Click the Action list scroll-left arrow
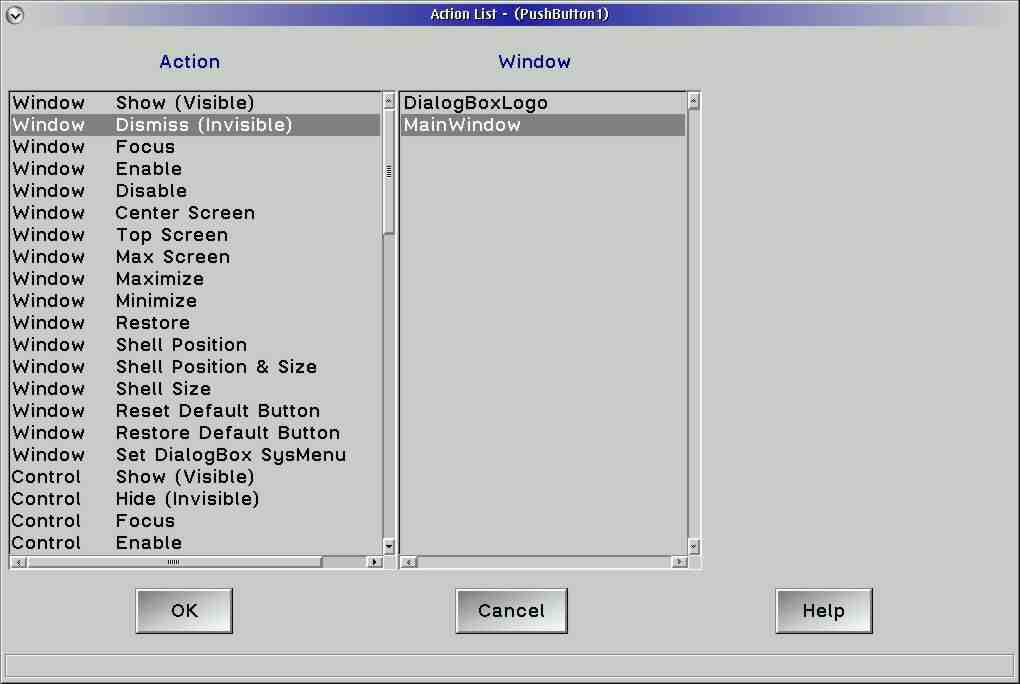The height and width of the screenshot is (684, 1020). pos(19,562)
